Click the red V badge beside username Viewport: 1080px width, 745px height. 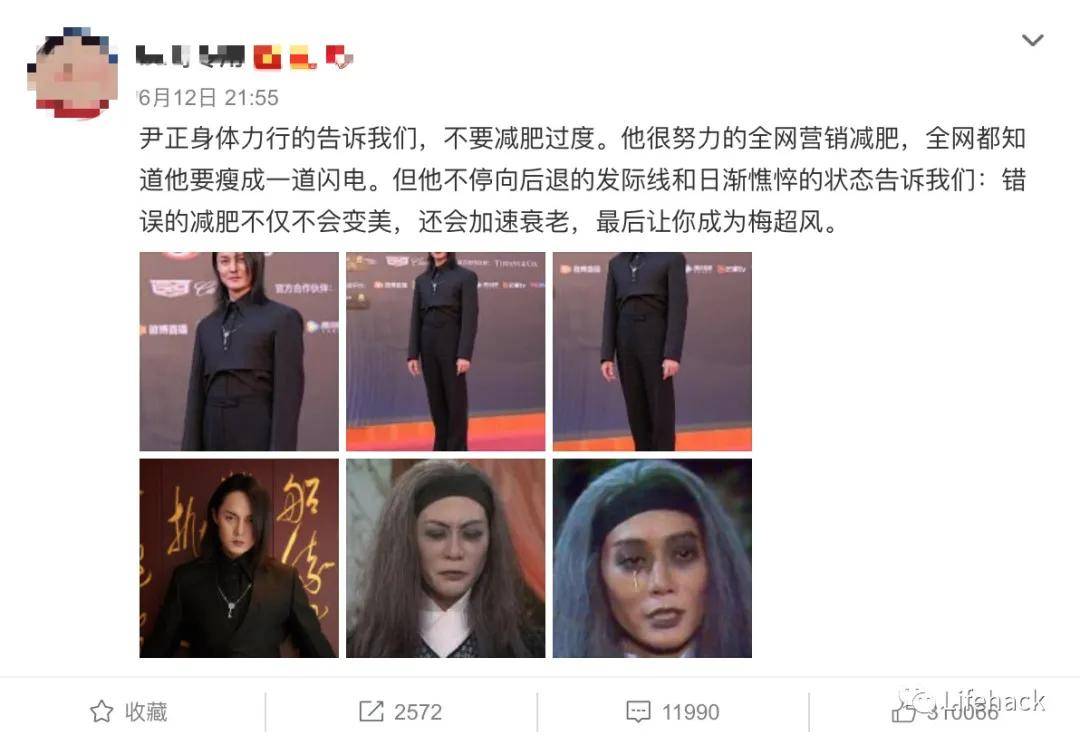pyautogui.click(x=339, y=57)
